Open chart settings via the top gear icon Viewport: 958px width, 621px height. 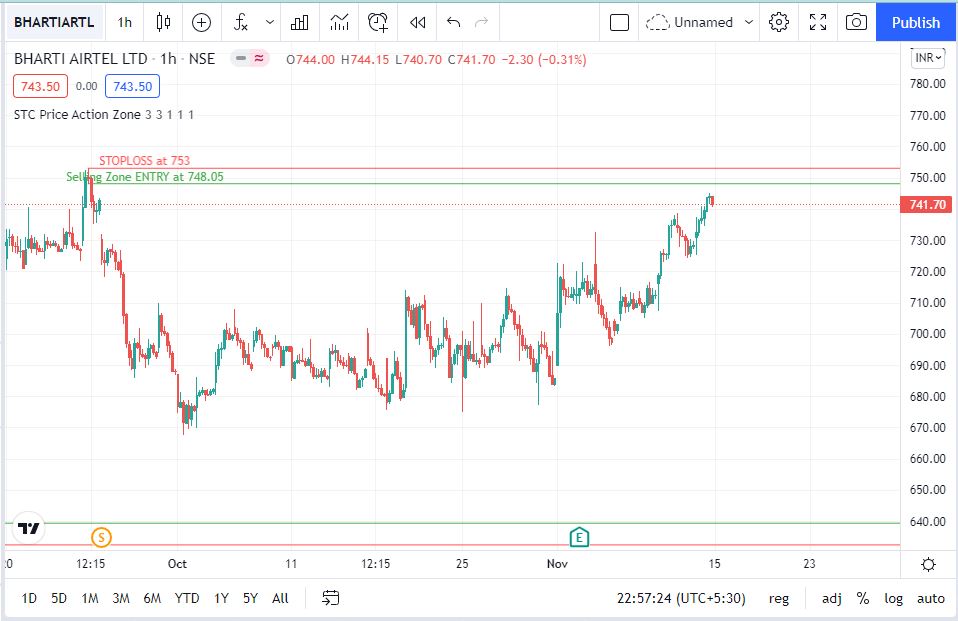pos(780,22)
